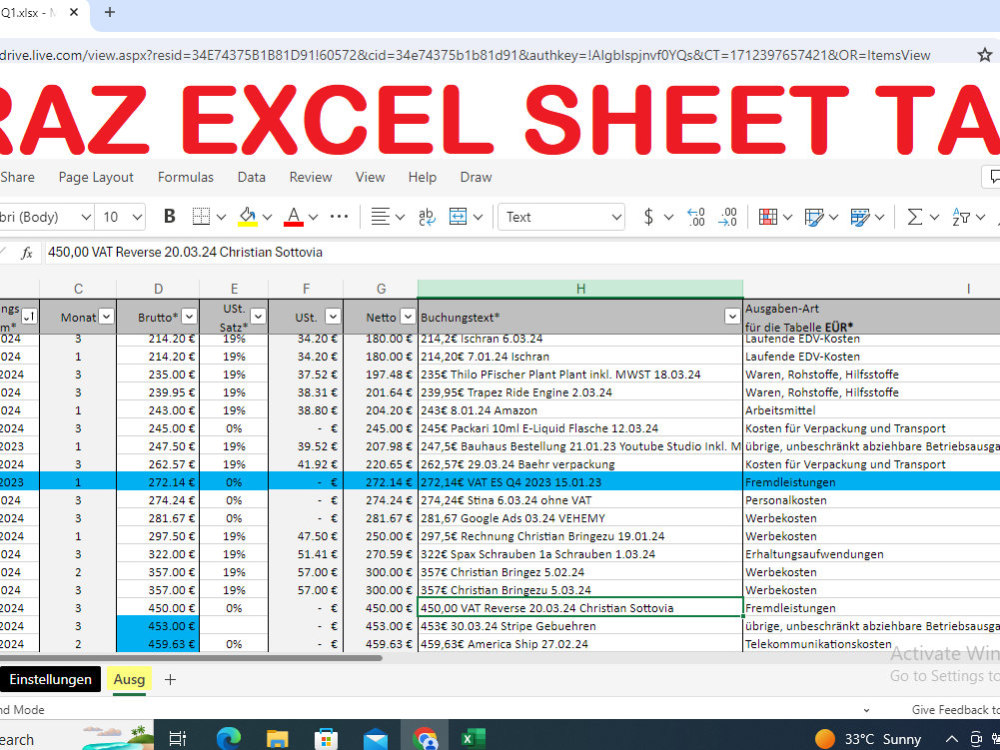The image size is (1000, 750).
Task: Open a new browser tab
Action: (110, 12)
